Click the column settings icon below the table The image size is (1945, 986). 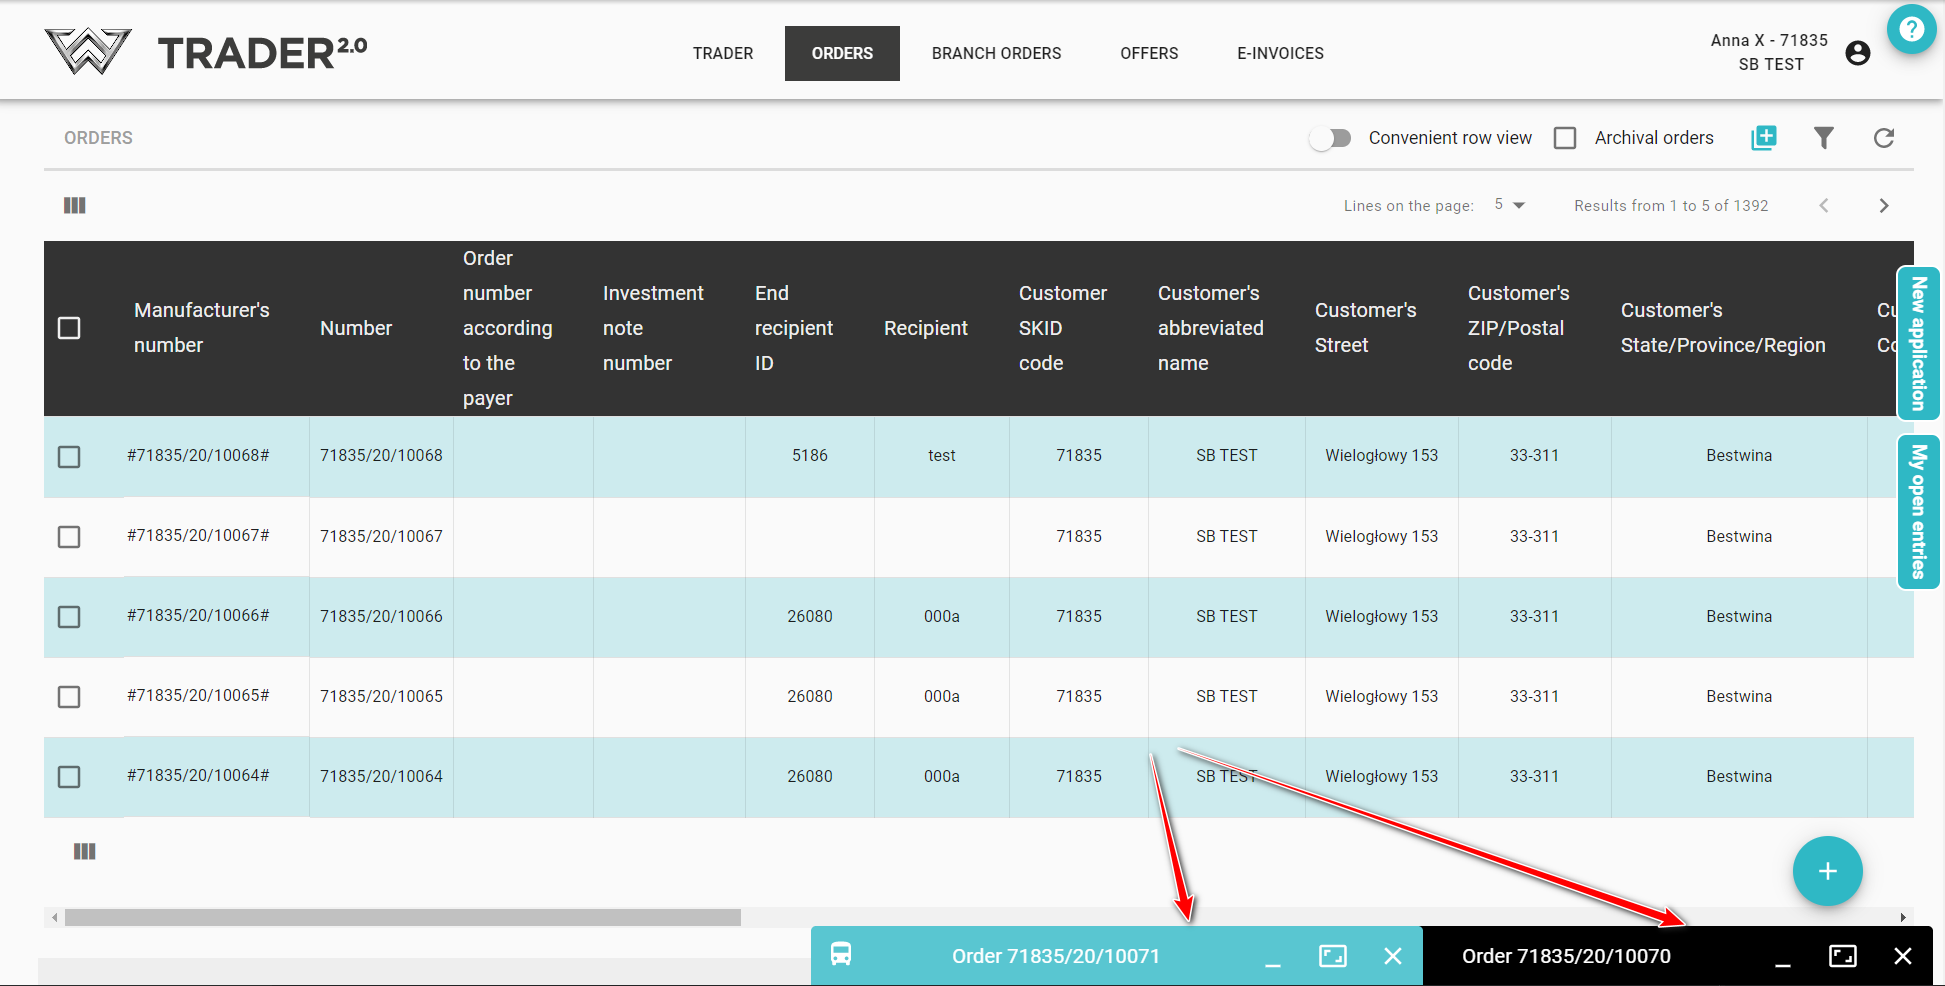click(85, 851)
